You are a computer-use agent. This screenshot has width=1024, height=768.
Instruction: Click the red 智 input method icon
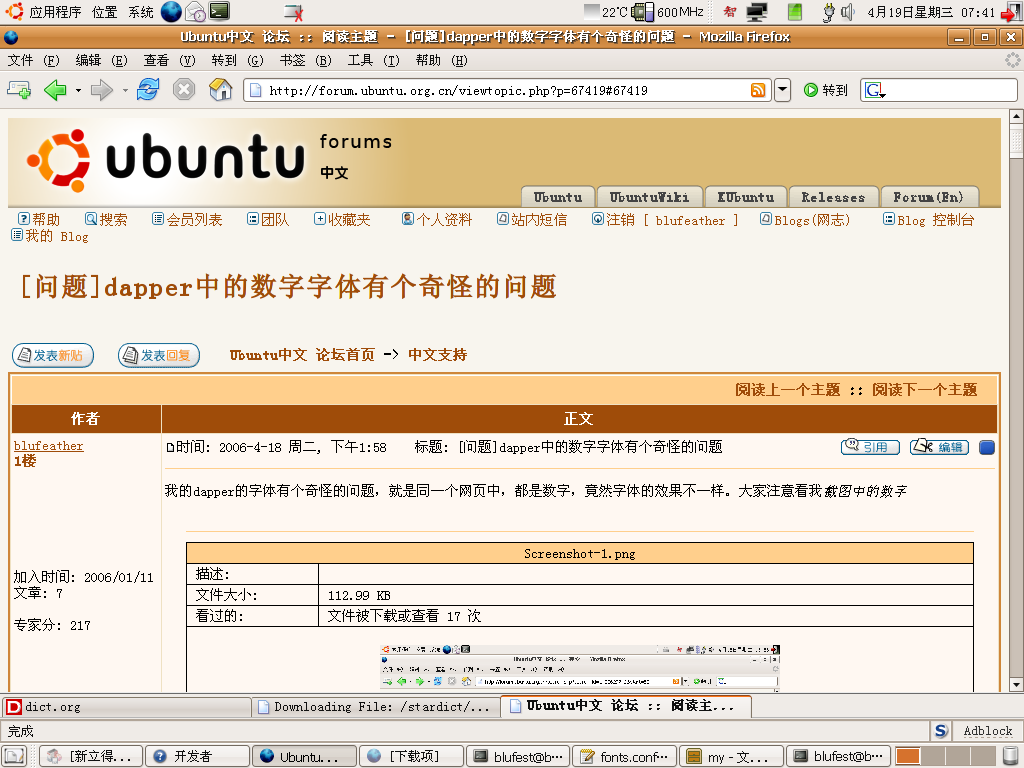[x=729, y=12]
